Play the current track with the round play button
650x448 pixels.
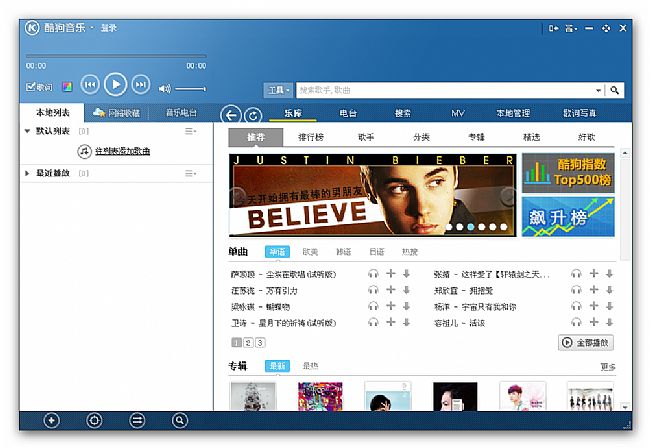click(x=115, y=85)
